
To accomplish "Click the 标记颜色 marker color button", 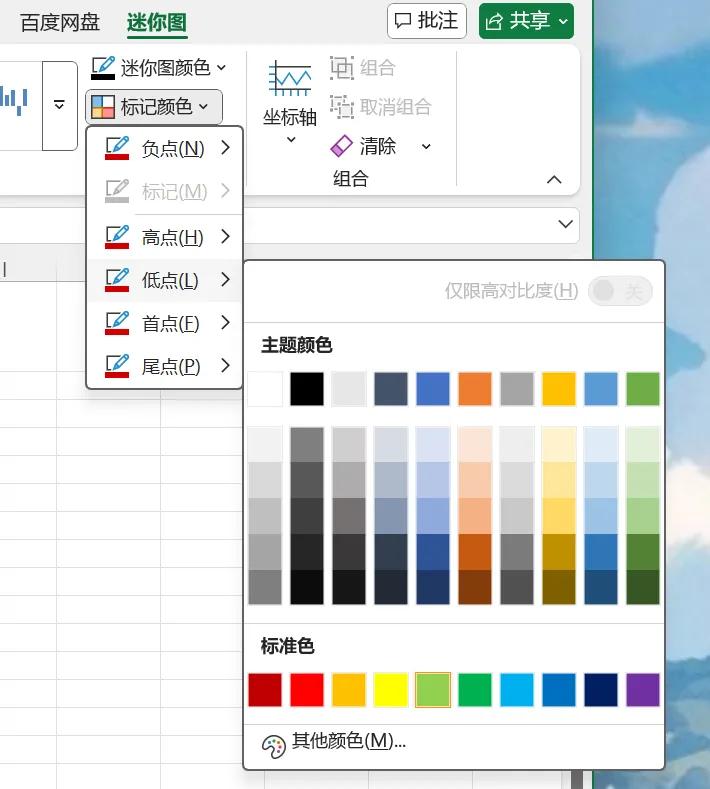I will 153,107.
